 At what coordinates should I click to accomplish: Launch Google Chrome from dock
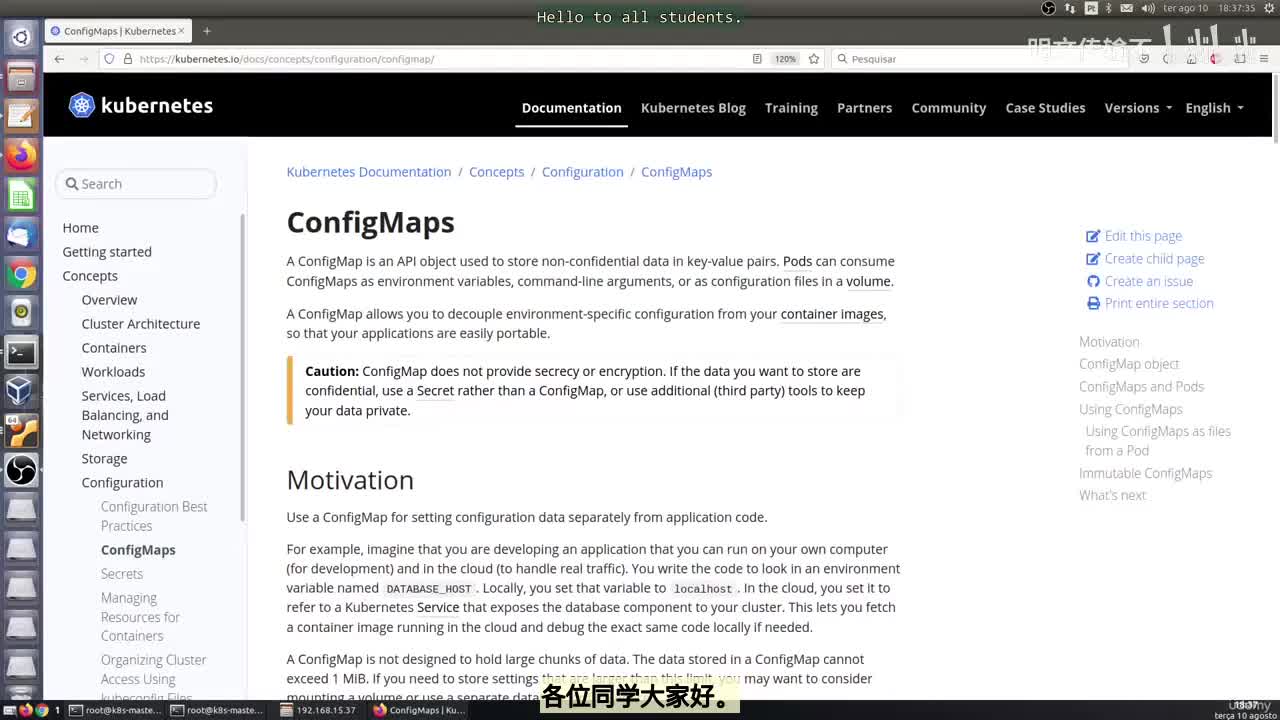21,274
